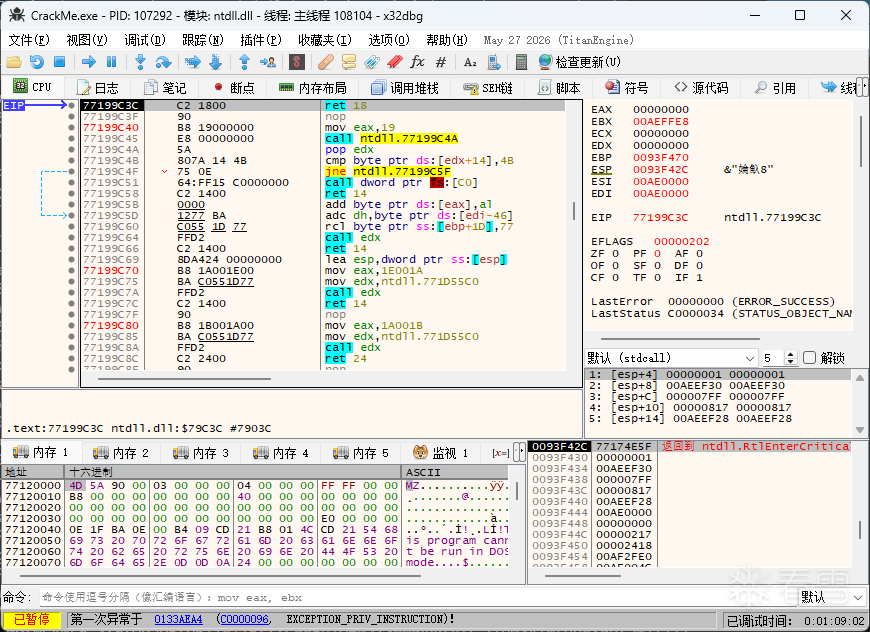Click the command input field

tap(418, 598)
